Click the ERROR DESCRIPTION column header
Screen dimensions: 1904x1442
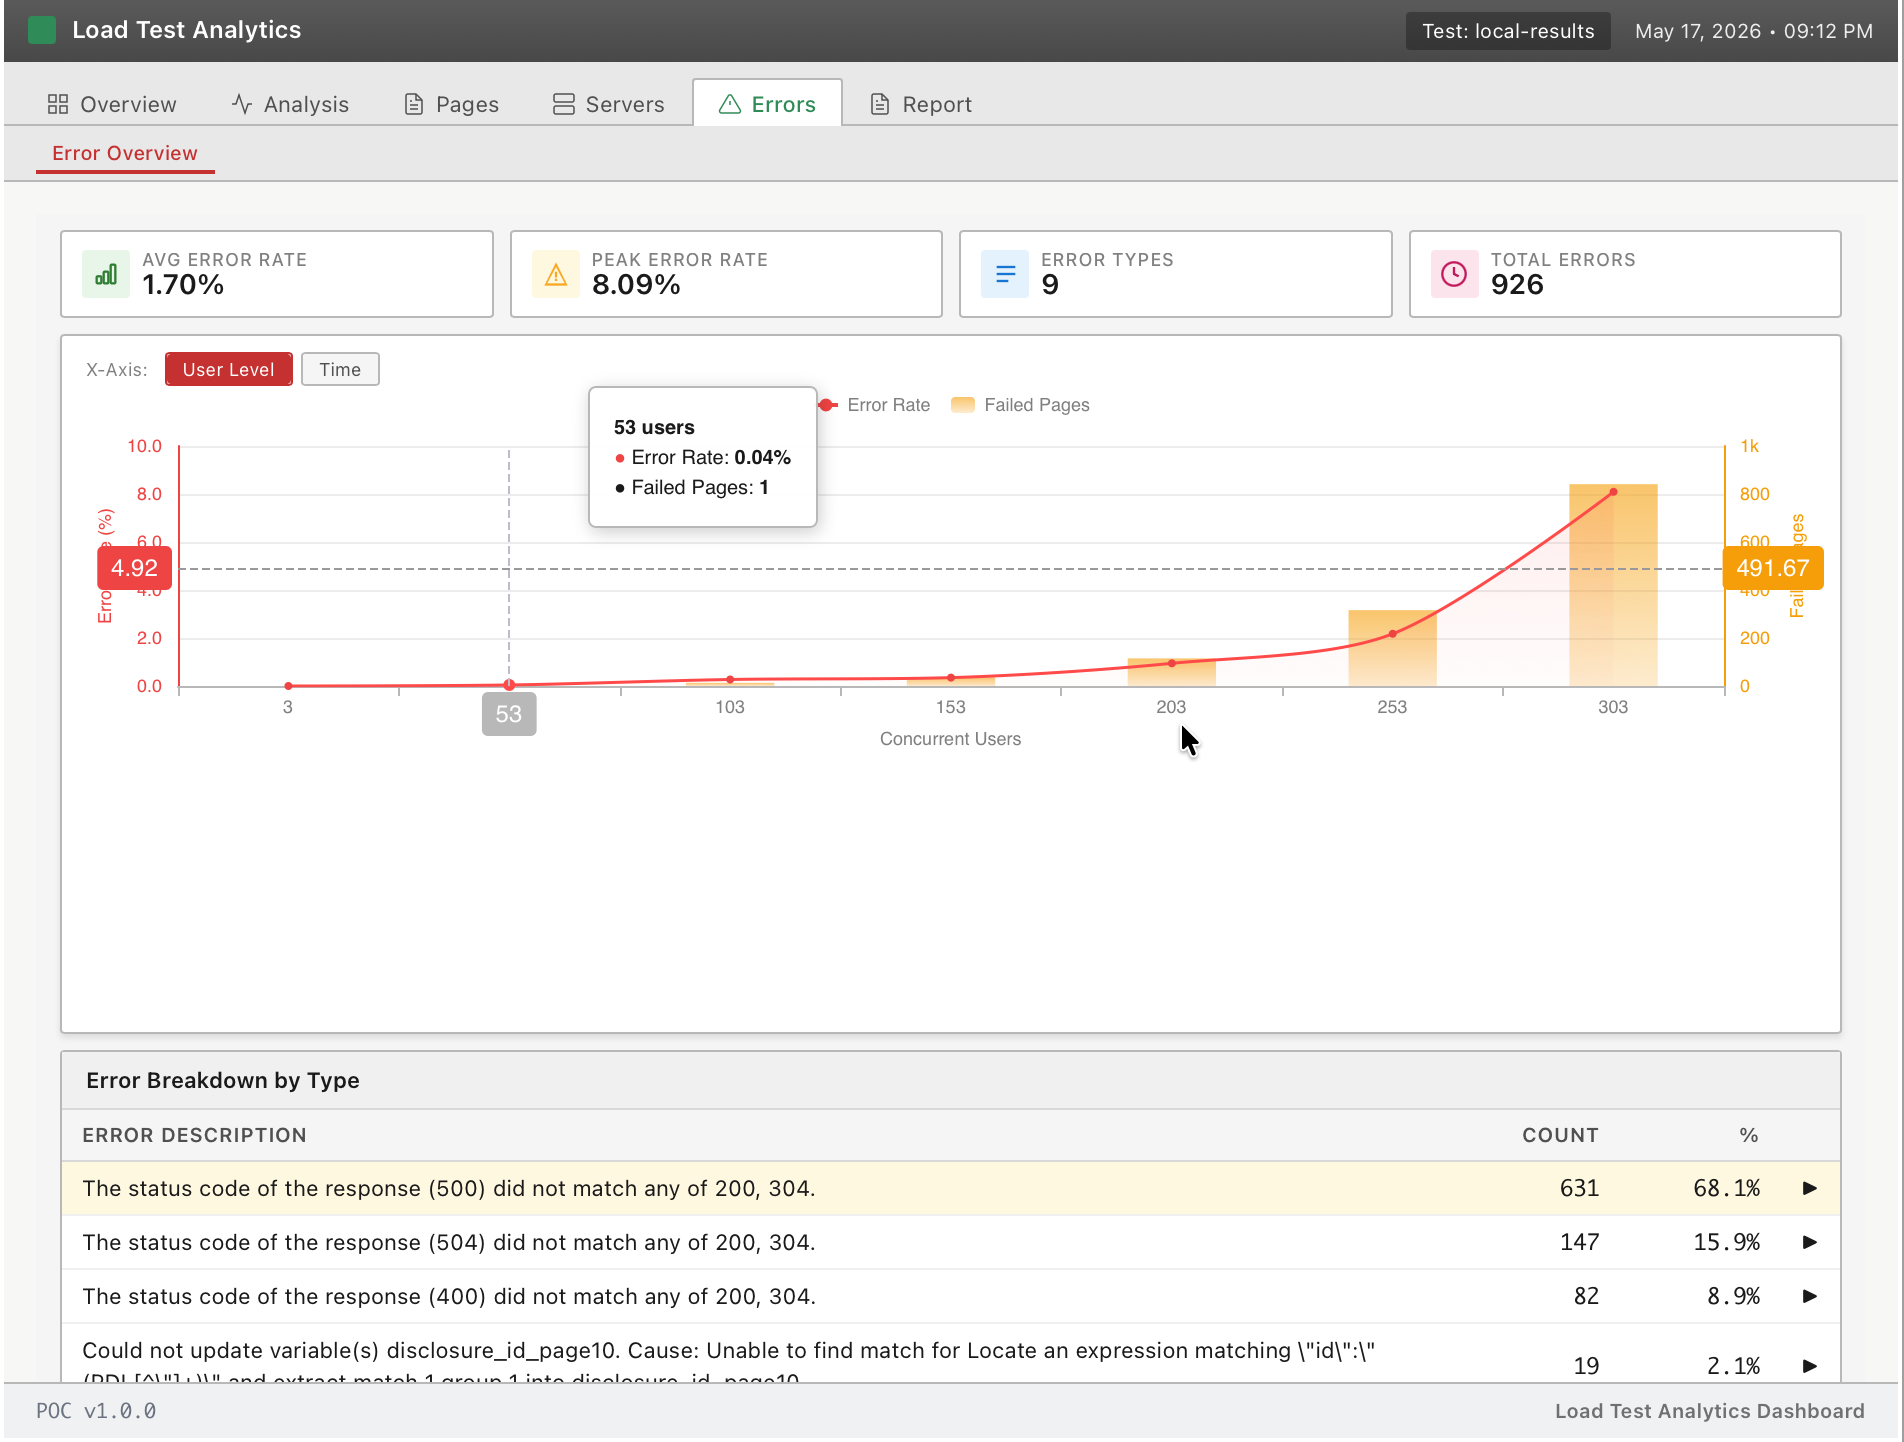click(194, 1135)
